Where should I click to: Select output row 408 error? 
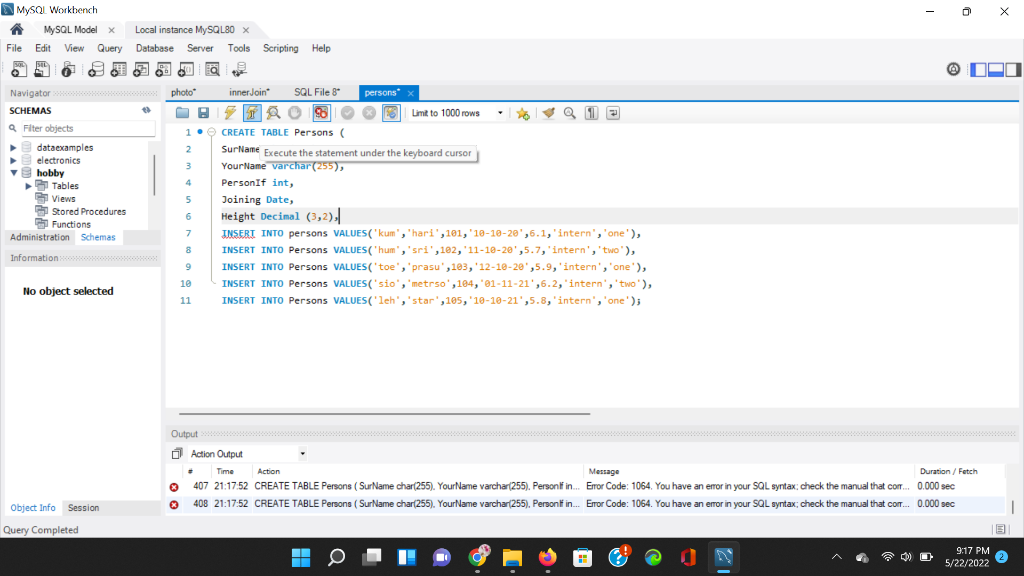click(x=585, y=504)
